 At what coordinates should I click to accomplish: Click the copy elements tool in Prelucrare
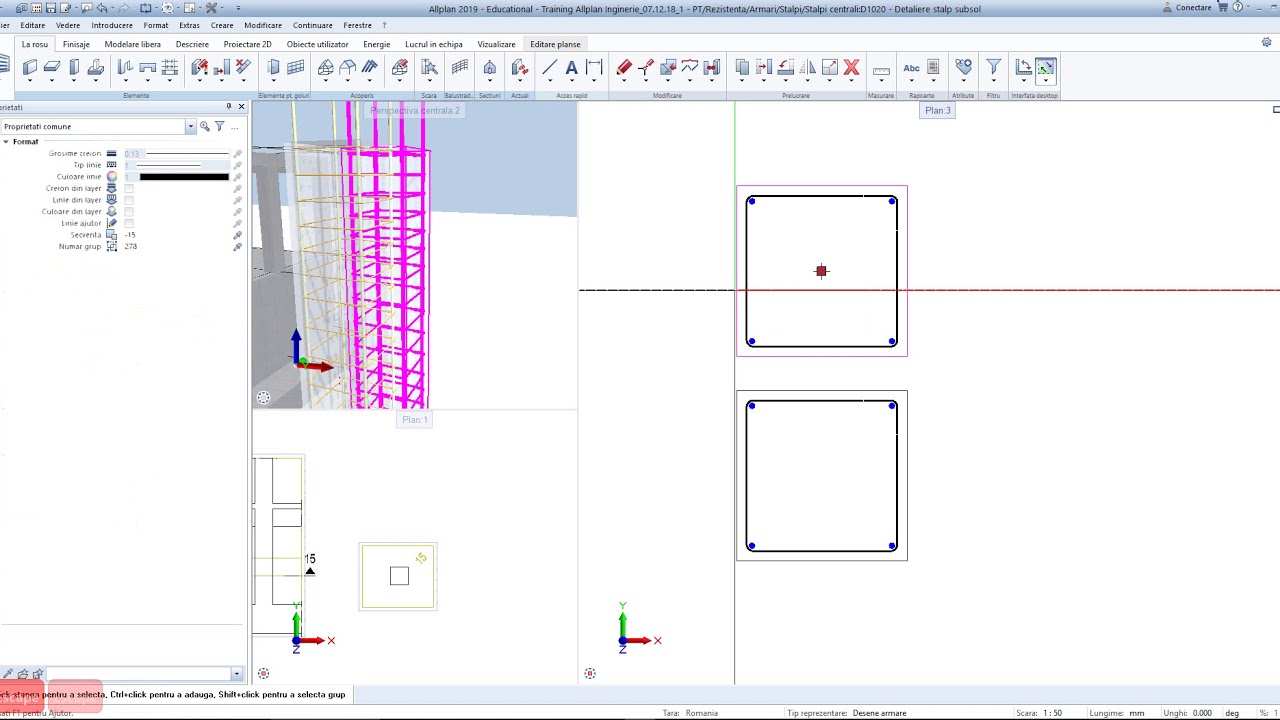point(742,67)
